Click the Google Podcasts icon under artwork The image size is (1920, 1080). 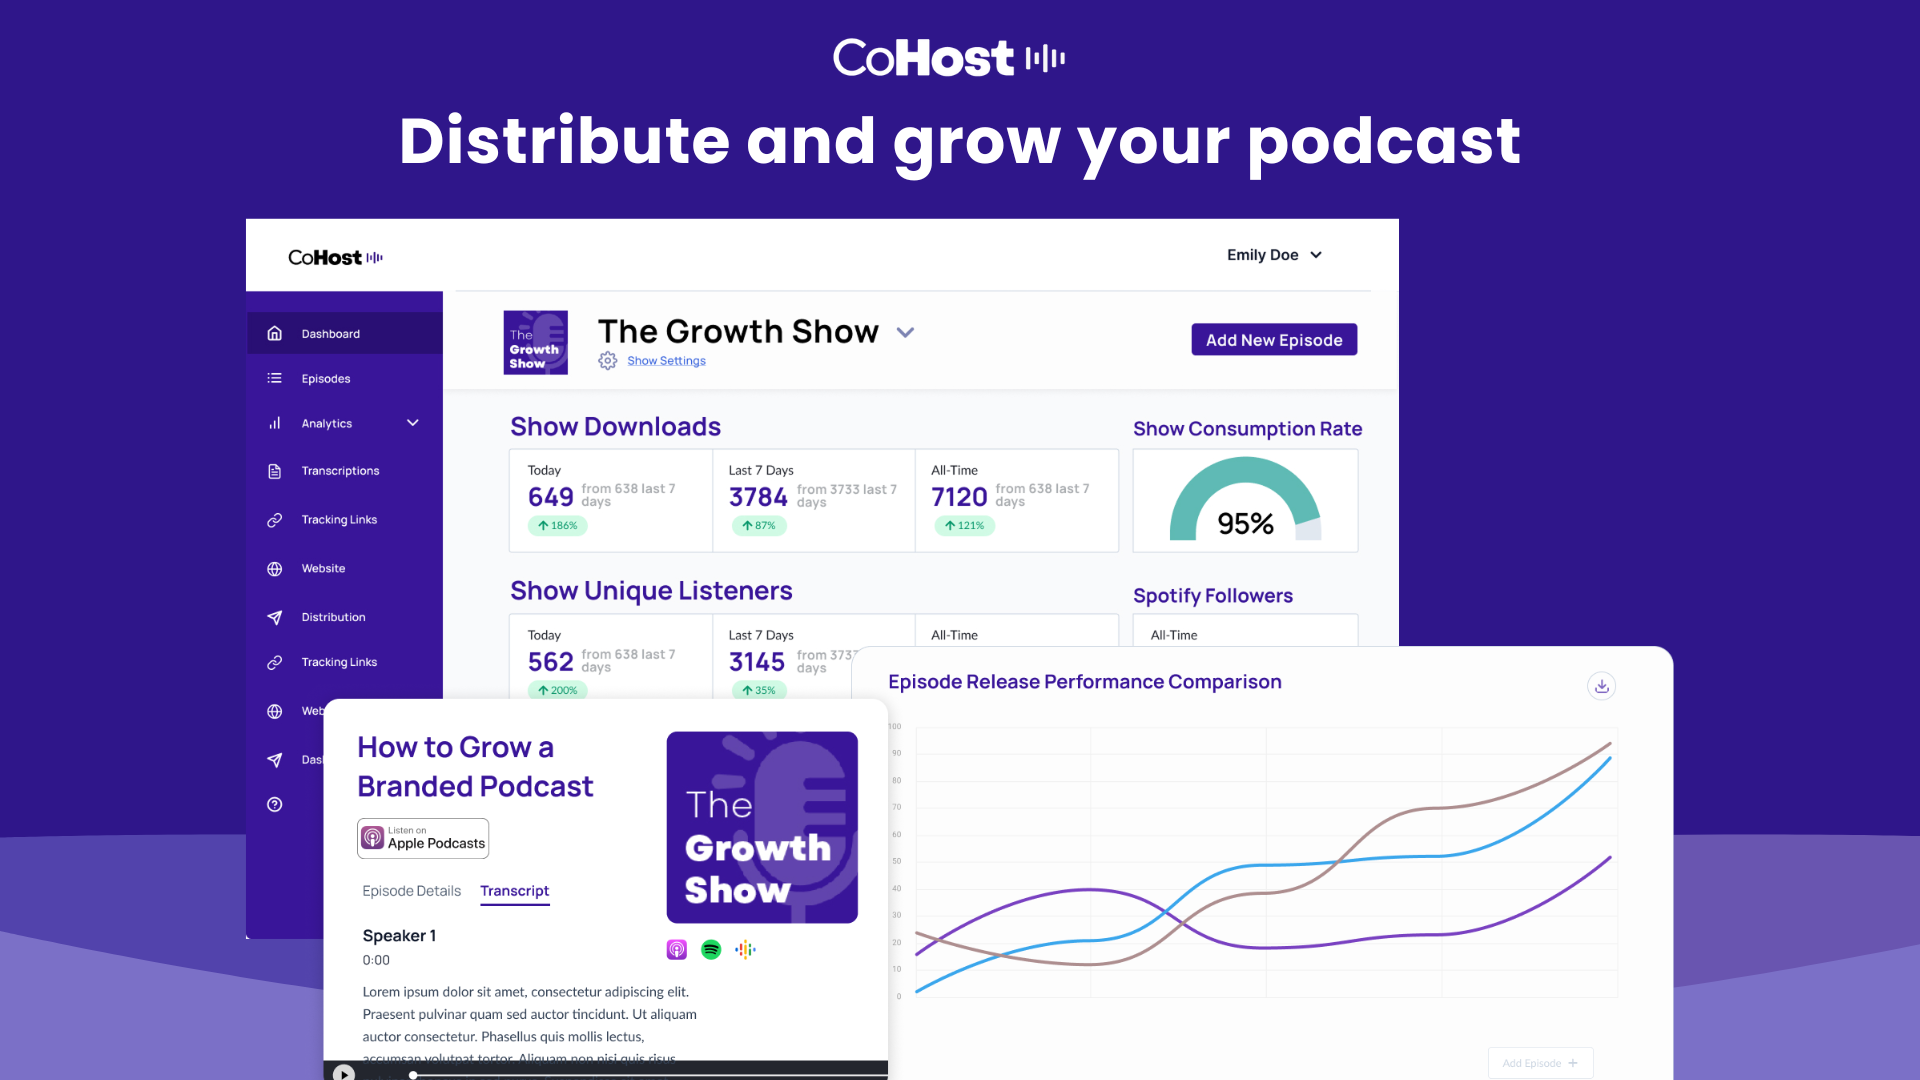(x=745, y=950)
